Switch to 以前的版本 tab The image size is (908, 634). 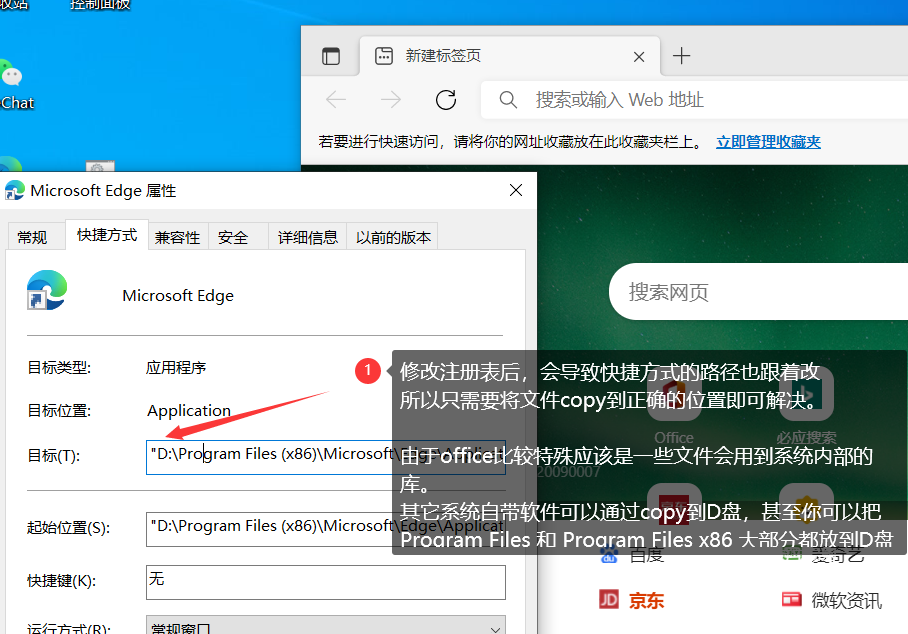click(393, 237)
